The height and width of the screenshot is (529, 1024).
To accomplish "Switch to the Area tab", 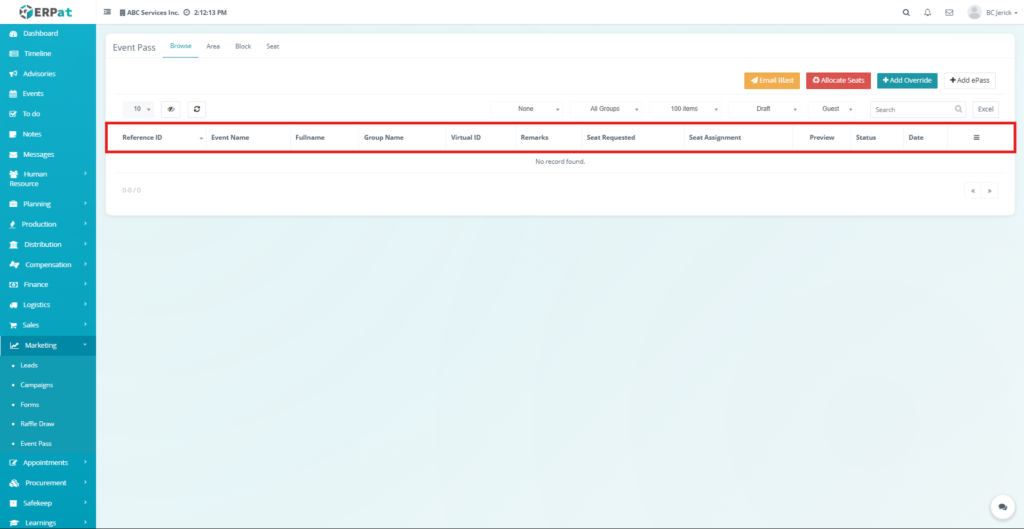I will tap(213, 47).
